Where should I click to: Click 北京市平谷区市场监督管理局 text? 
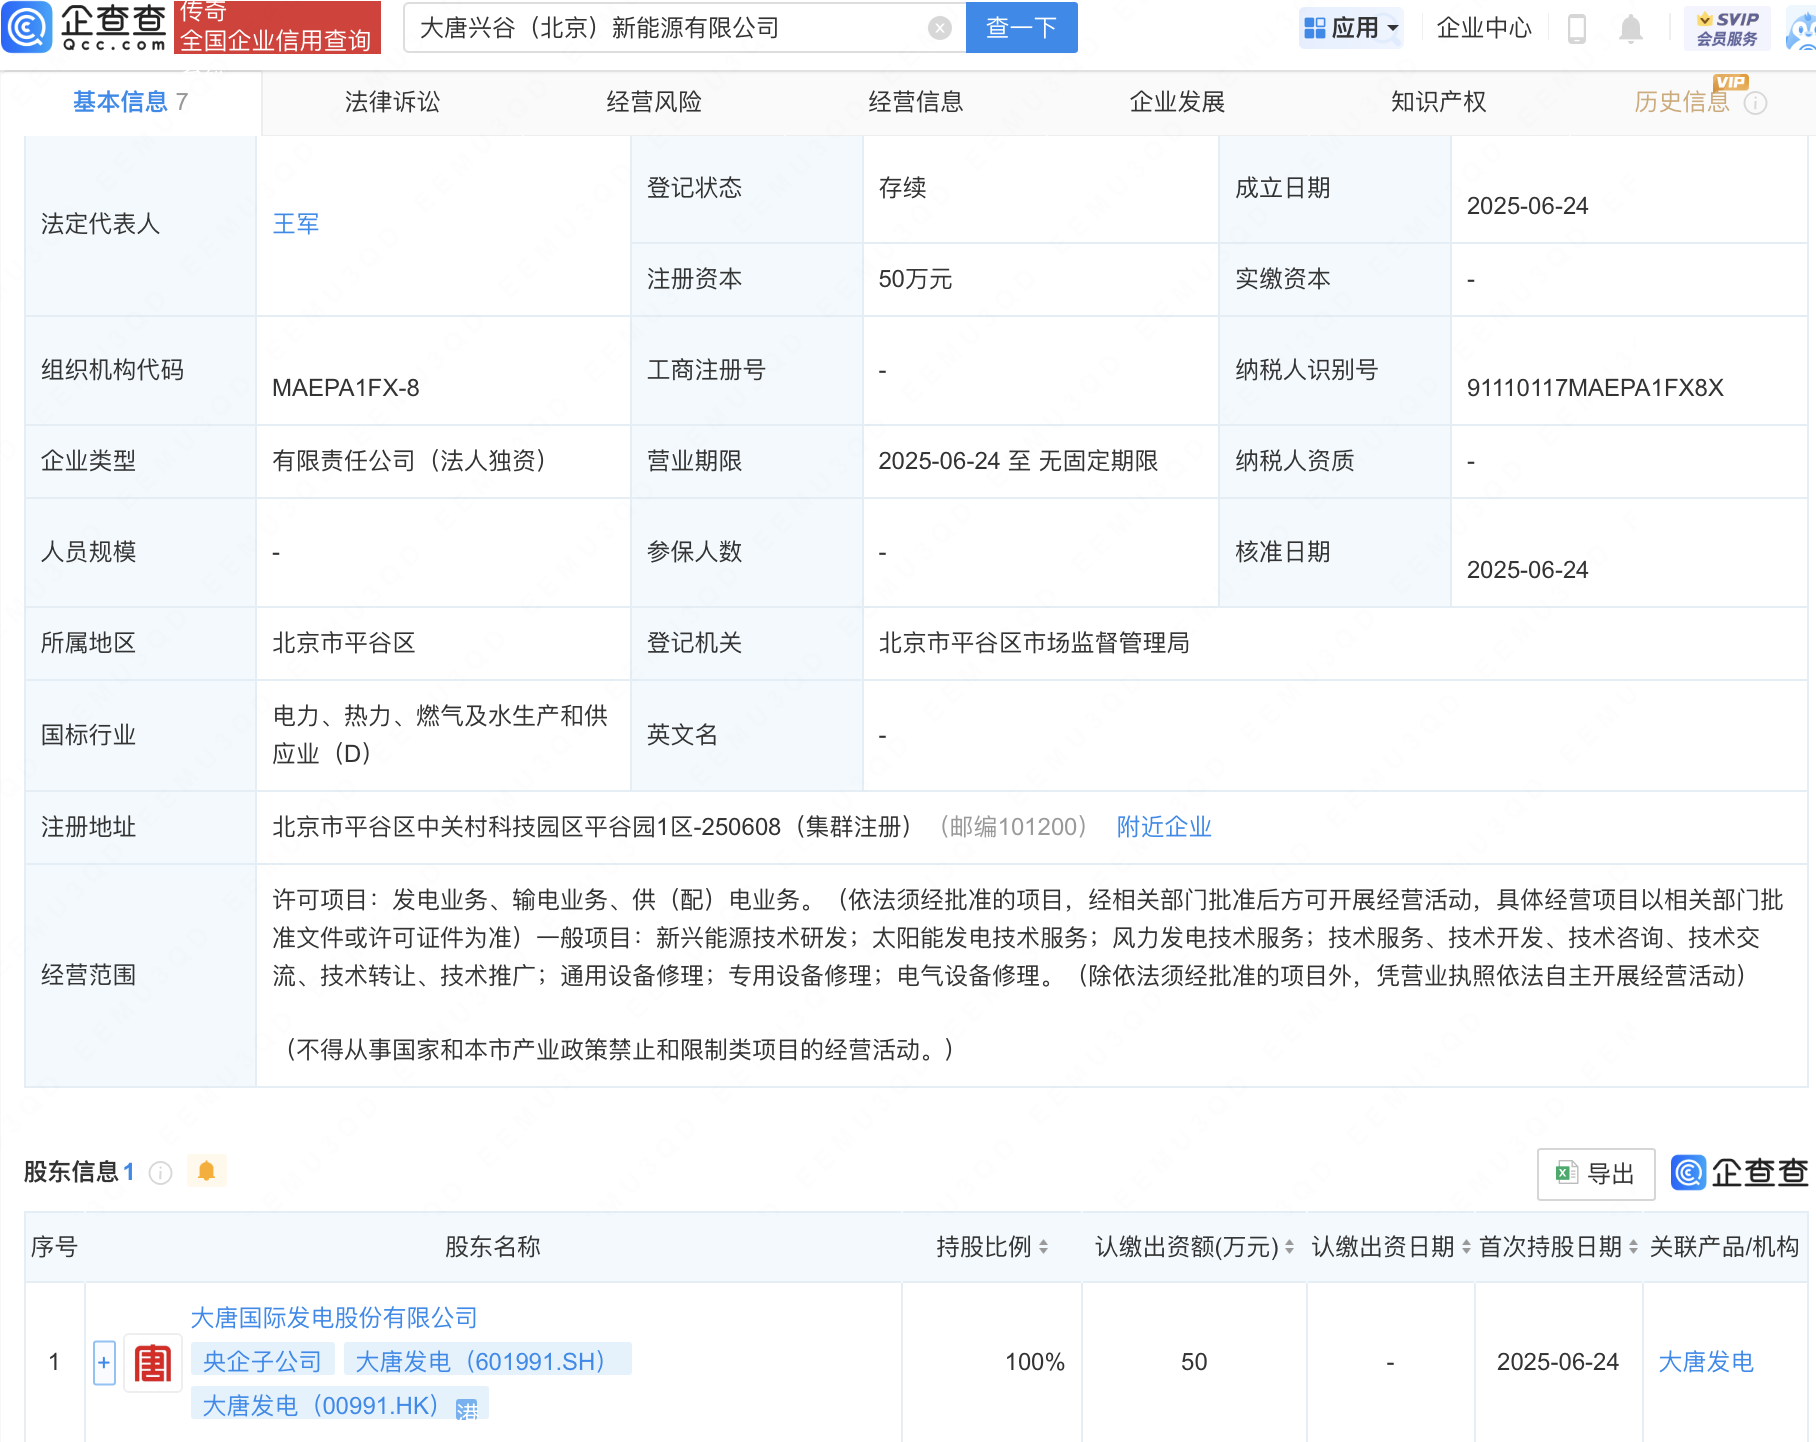coord(1034,643)
